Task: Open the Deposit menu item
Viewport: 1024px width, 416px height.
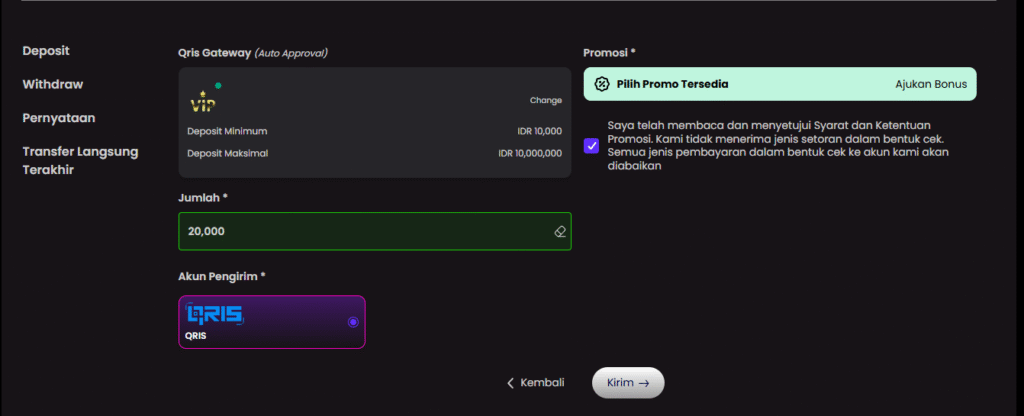Action: coord(46,51)
